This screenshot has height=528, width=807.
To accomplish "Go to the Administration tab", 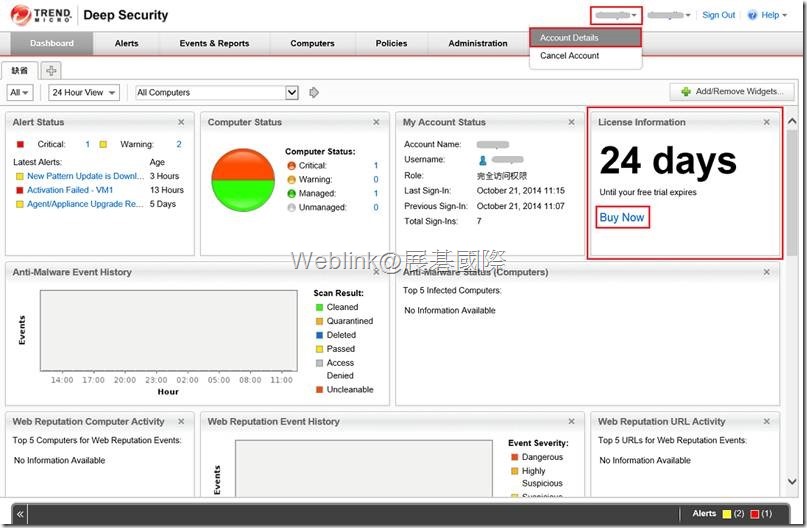I will [x=478, y=43].
